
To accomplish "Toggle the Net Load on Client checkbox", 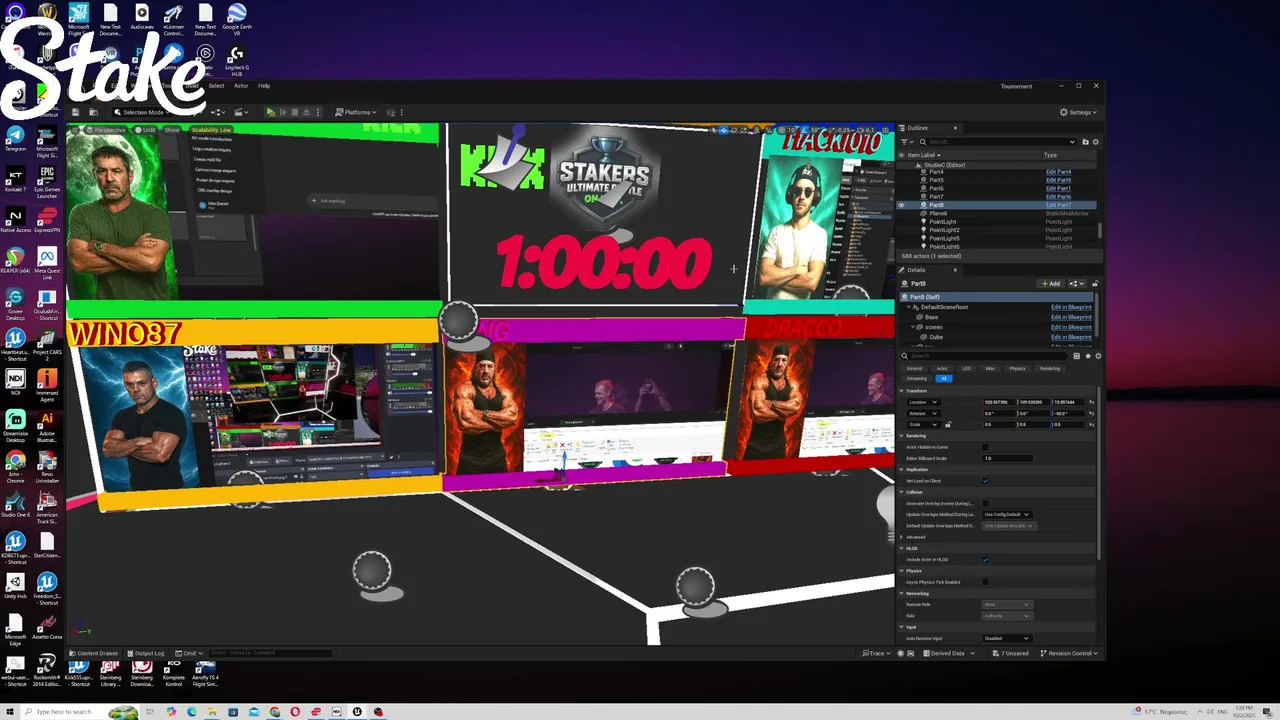I will (x=985, y=481).
